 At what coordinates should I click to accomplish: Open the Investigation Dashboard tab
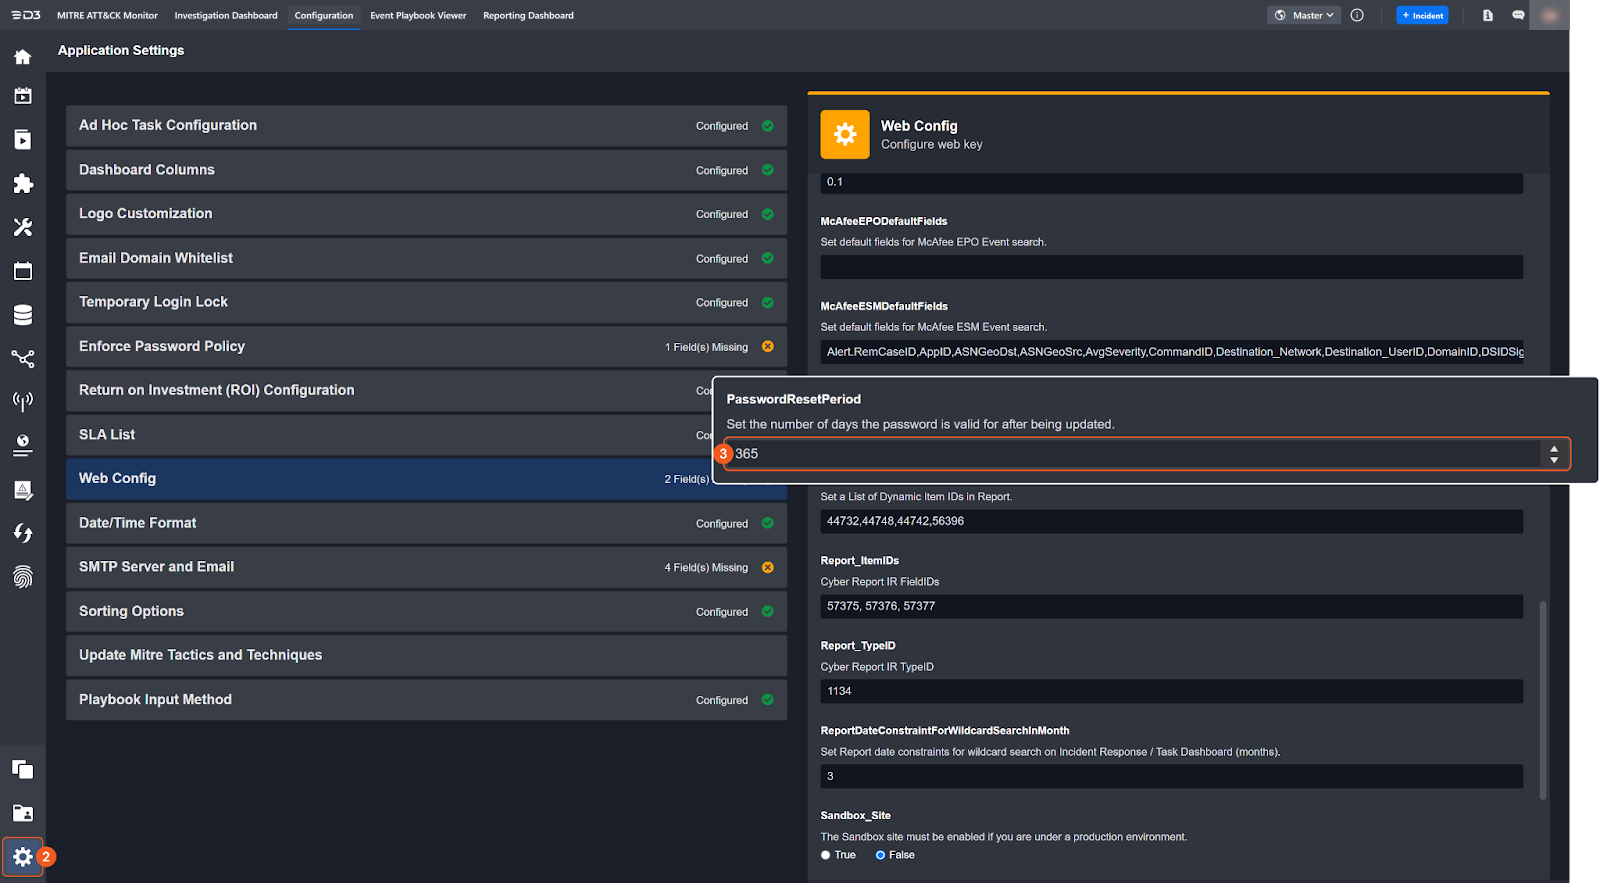[x=226, y=15]
